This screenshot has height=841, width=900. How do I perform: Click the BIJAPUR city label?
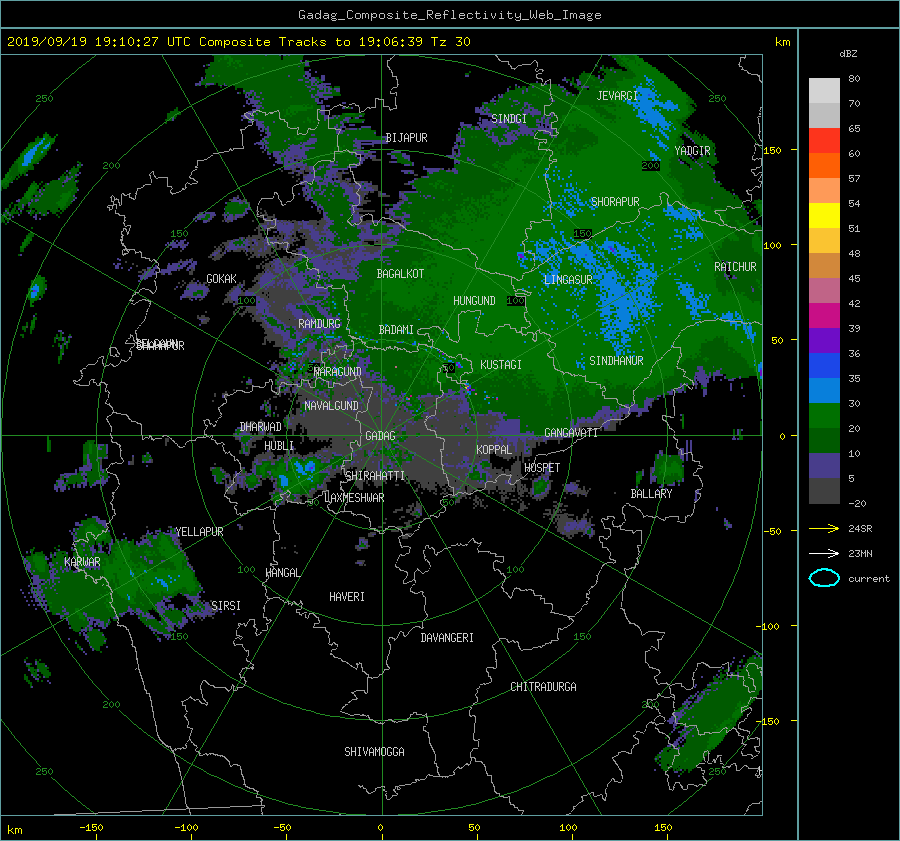(x=406, y=138)
